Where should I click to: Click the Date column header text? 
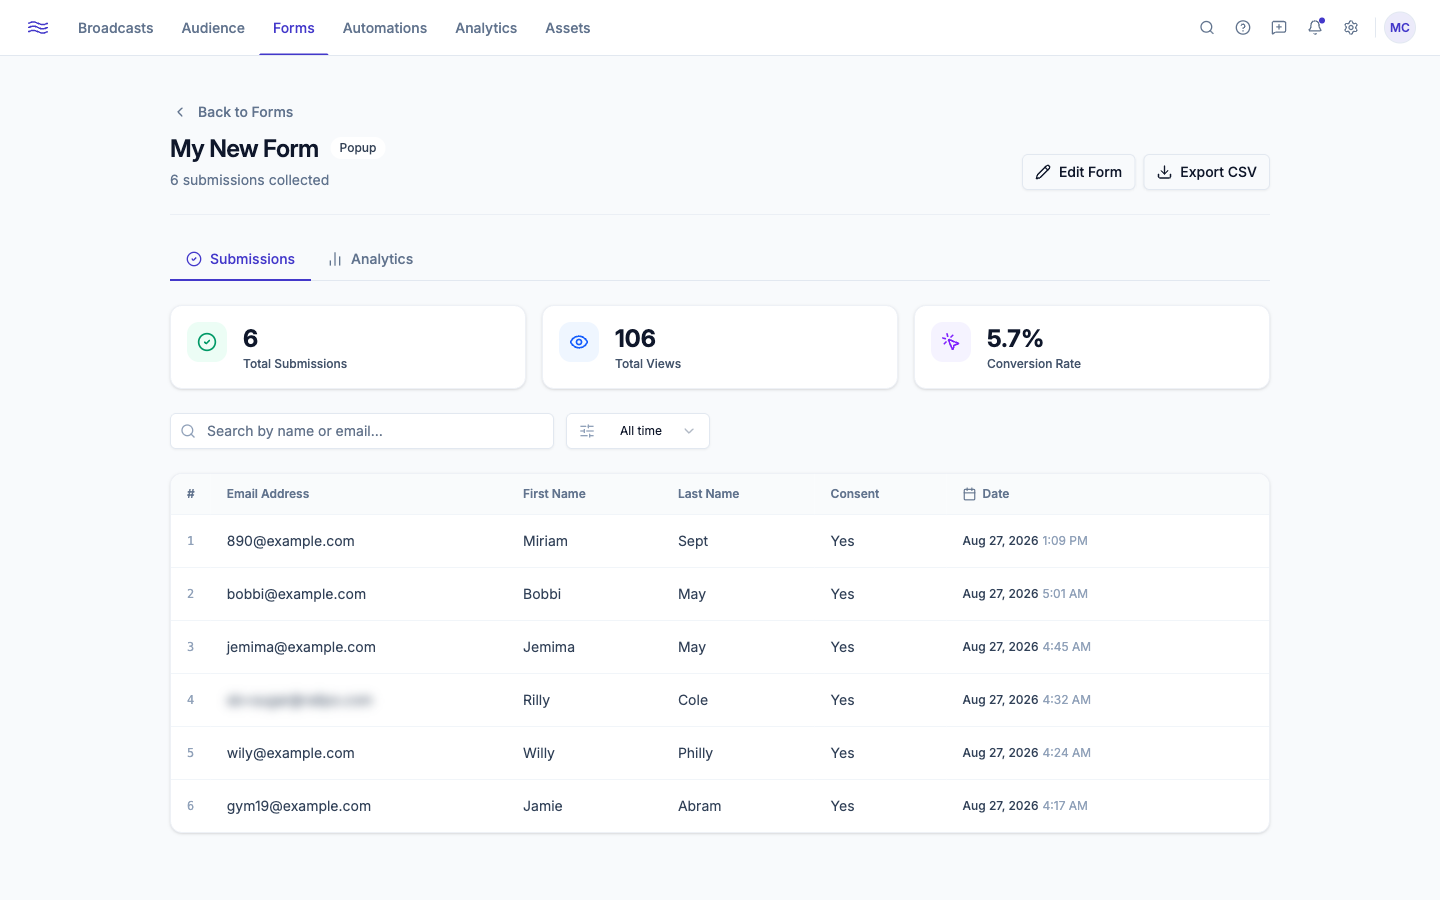(995, 494)
